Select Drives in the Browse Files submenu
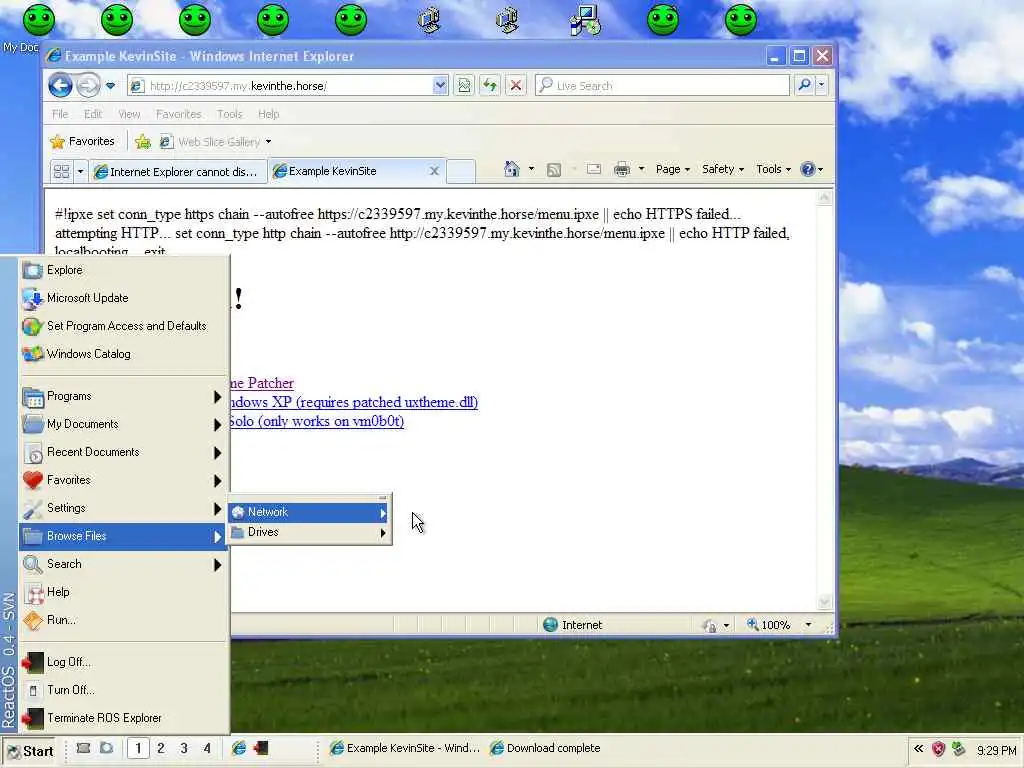 [310, 532]
